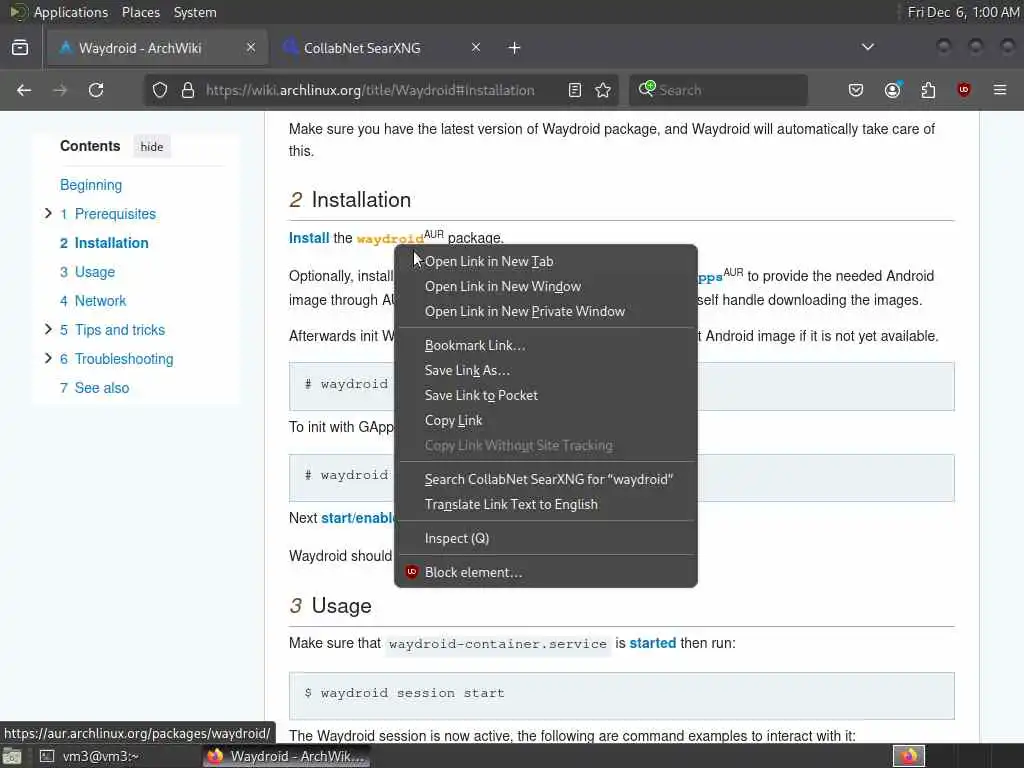Open Places menu in top panel
Viewport: 1024px width, 768px height.
pyautogui.click(x=140, y=12)
